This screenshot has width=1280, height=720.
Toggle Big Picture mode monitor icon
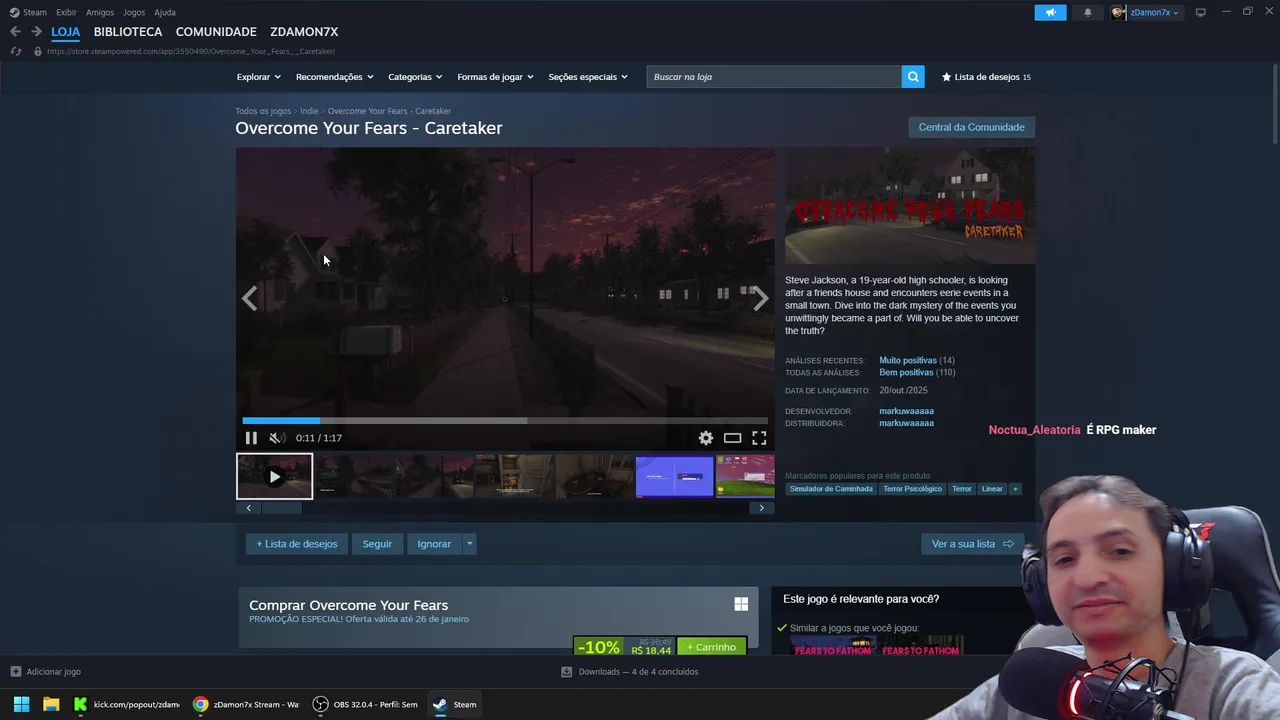(1201, 12)
